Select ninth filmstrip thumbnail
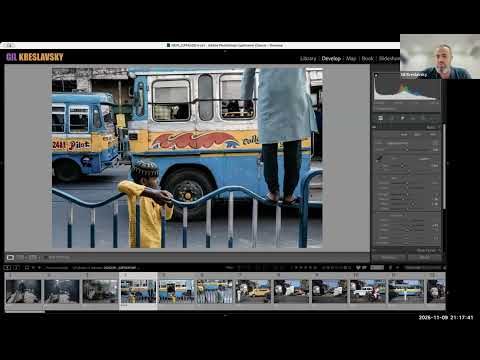Image resolution: width=480 pixels, height=360 pixels. coord(330,291)
